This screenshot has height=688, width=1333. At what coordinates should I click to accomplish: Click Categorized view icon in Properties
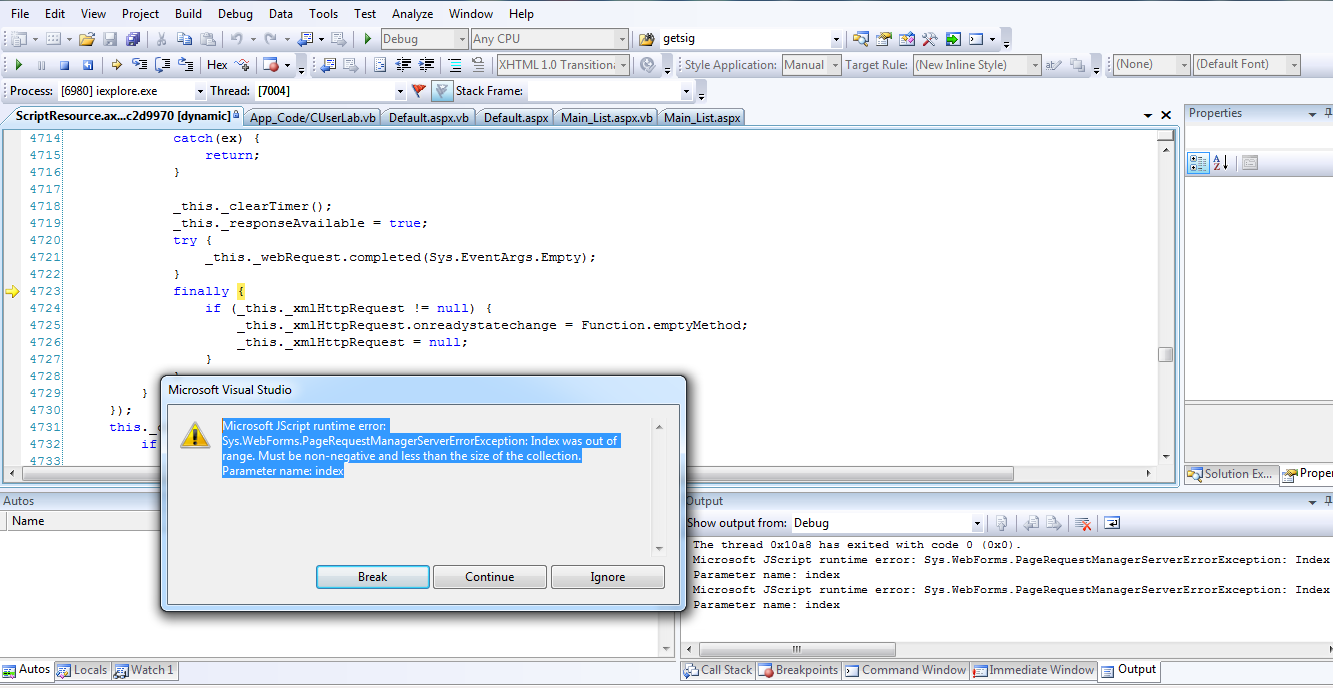point(1198,163)
